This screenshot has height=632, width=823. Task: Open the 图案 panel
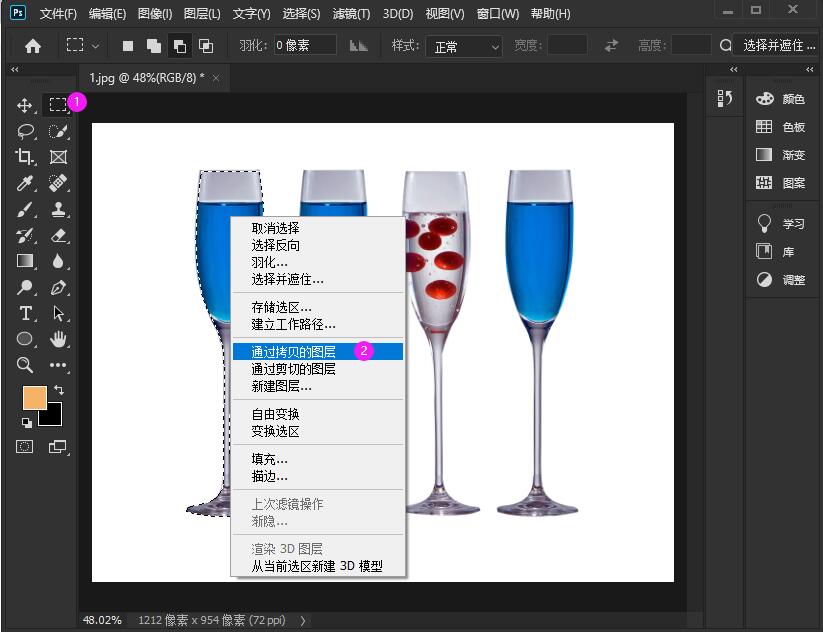pyautogui.click(x=780, y=183)
